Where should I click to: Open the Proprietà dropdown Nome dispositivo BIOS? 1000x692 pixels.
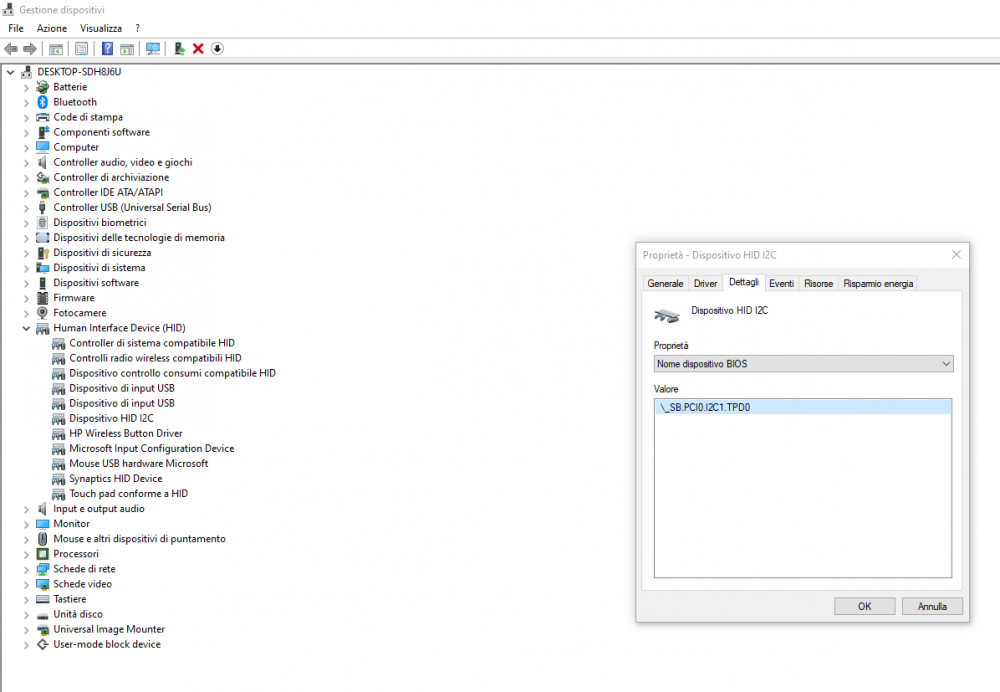point(803,364)
